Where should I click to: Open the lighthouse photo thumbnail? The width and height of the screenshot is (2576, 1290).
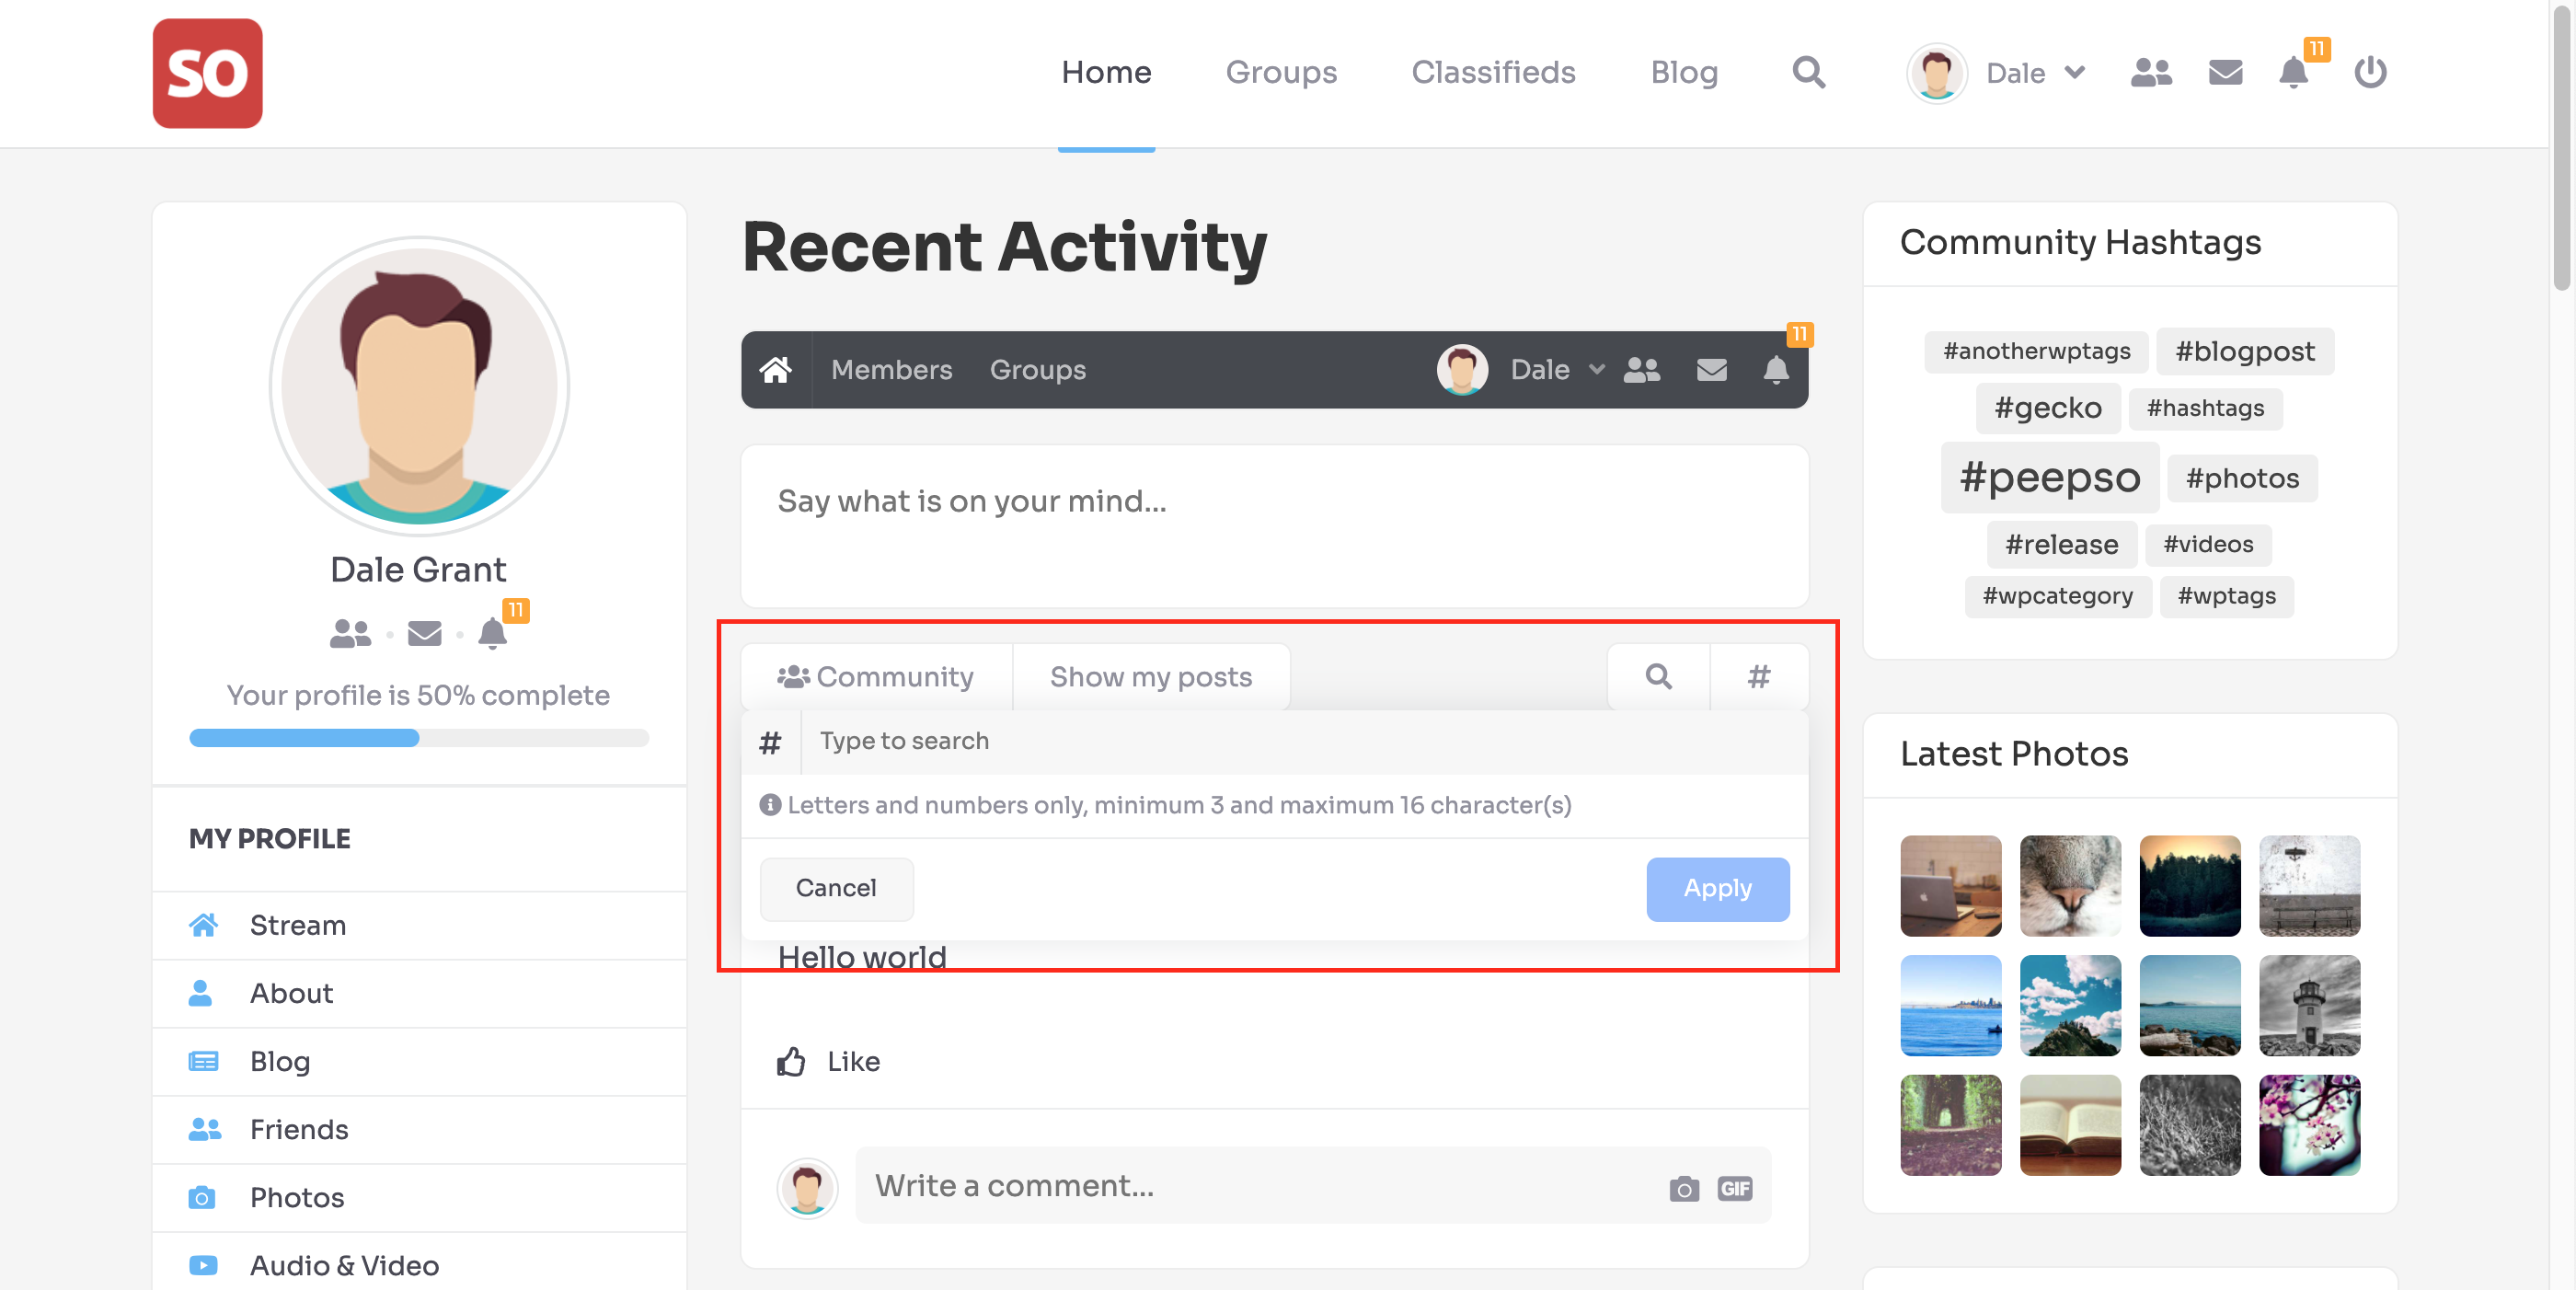[x=2309, y=1005]
